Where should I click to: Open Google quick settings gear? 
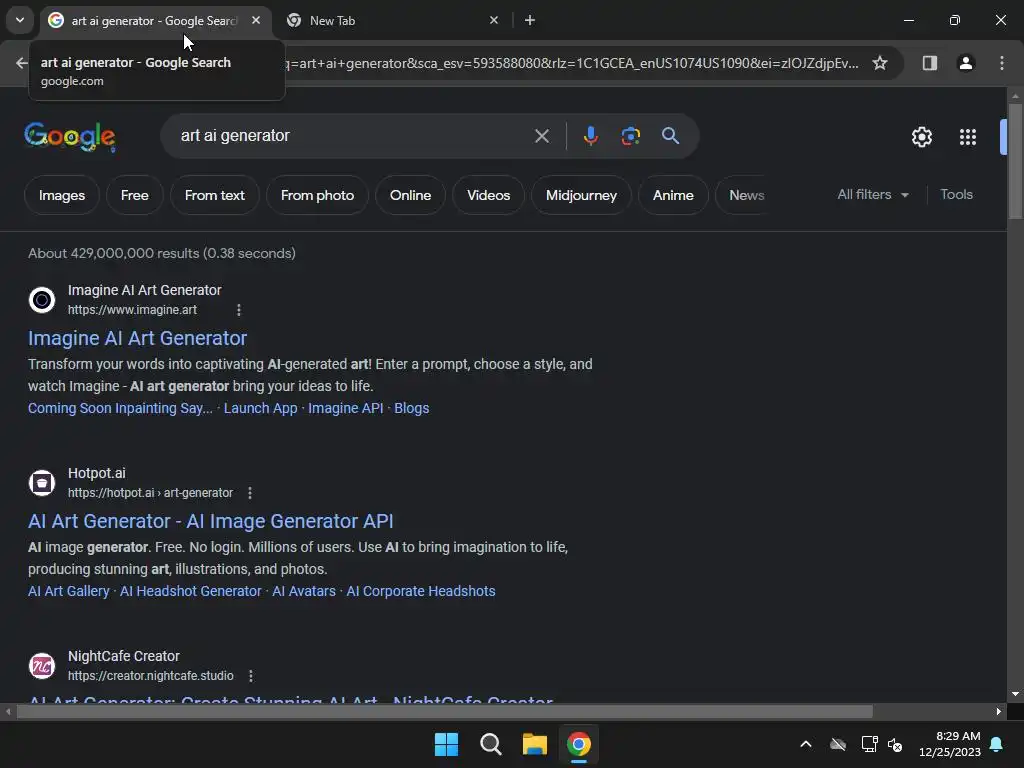(921, 136)
